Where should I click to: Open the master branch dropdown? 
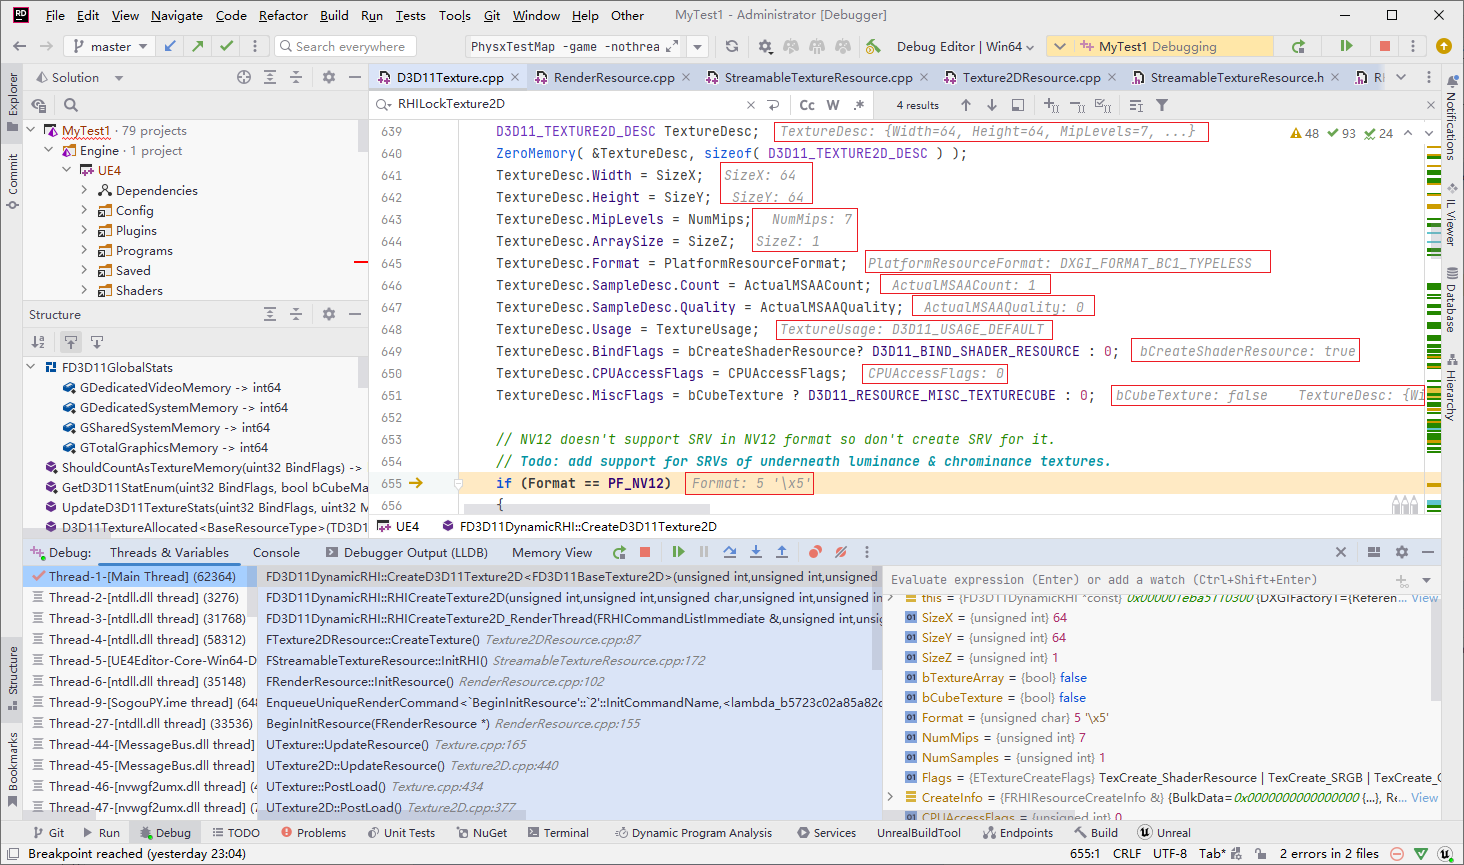pos(110,46)
